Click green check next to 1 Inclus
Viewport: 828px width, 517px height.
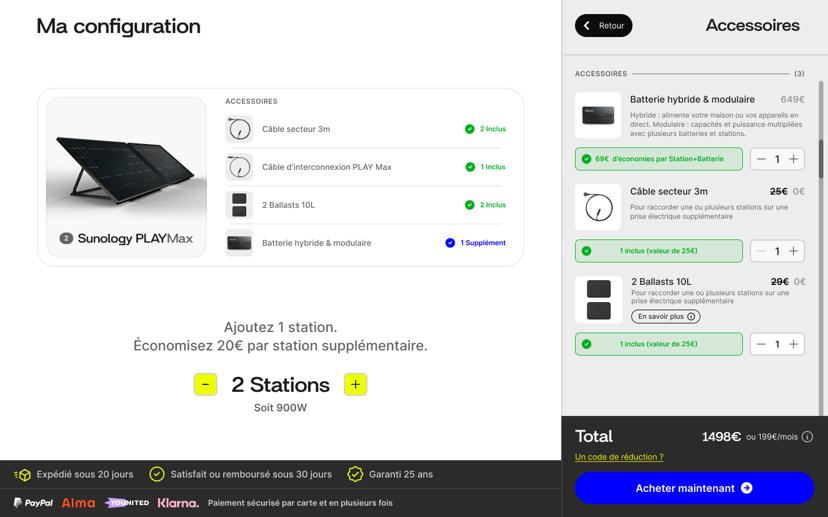click(470, 167)
